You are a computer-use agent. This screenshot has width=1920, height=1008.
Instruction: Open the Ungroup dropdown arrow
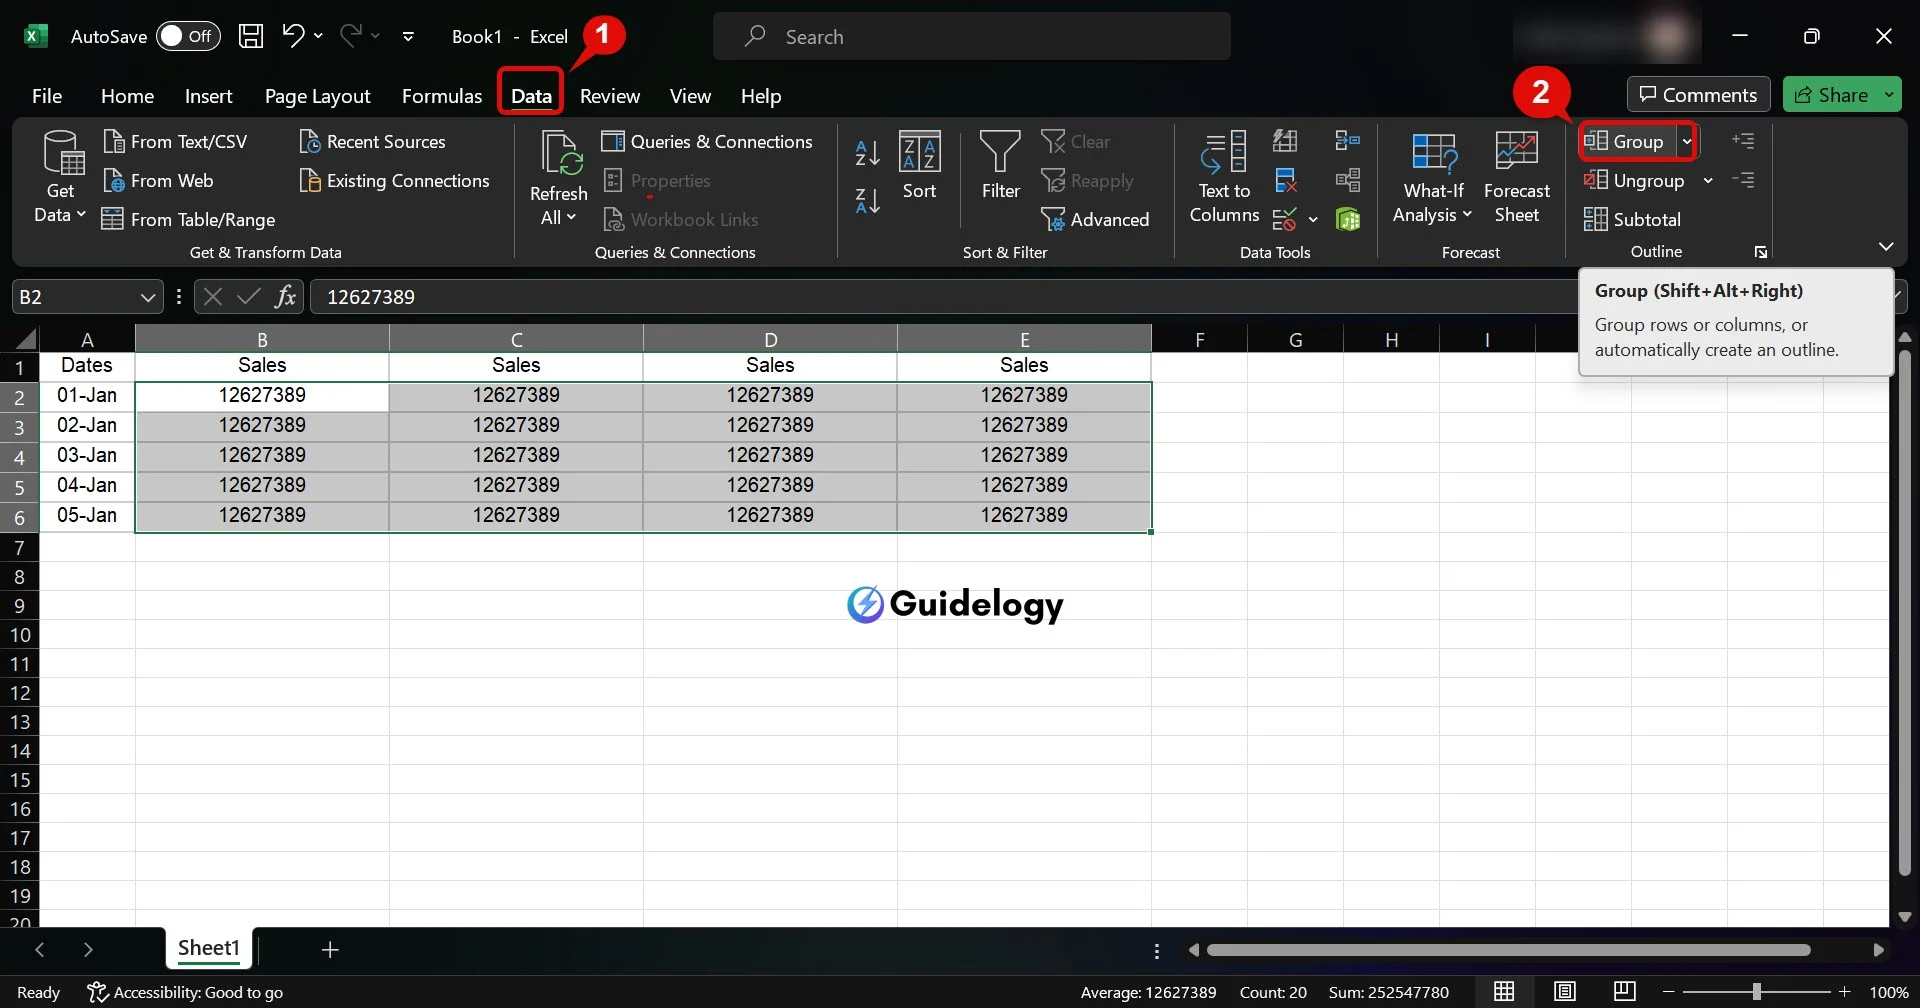click(1708, 181)
